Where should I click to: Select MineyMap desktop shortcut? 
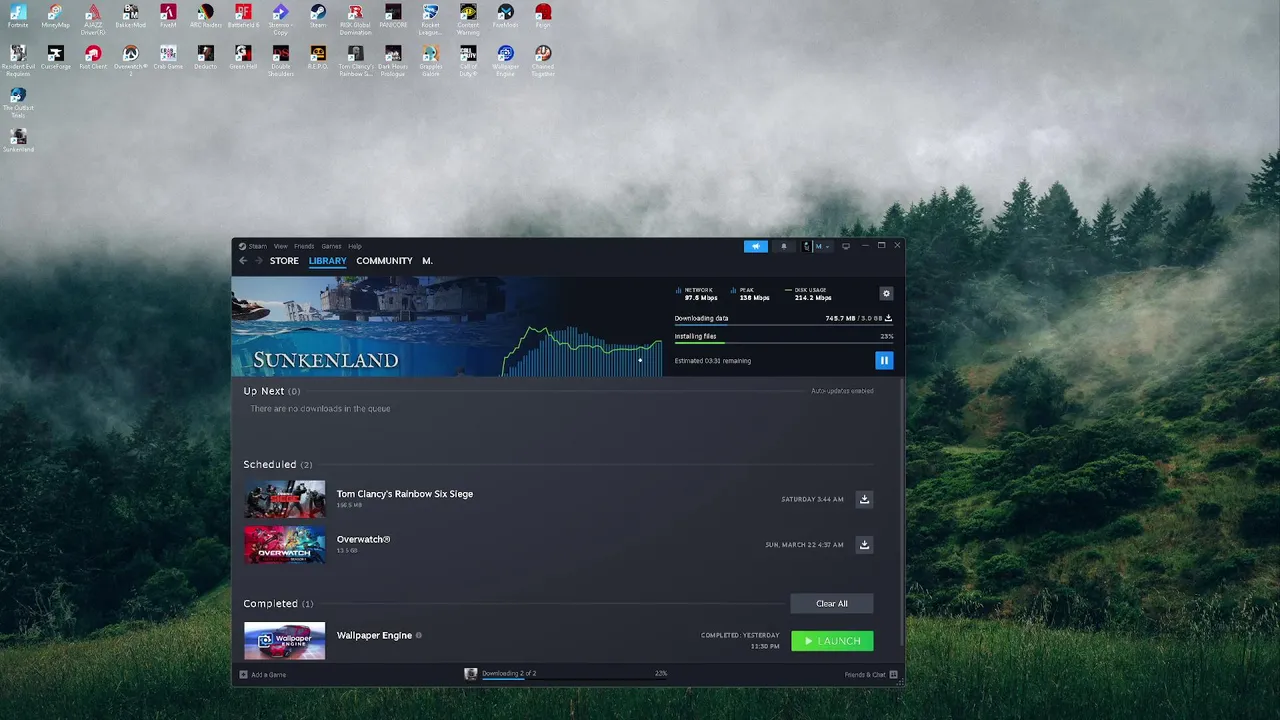[55, 17]
